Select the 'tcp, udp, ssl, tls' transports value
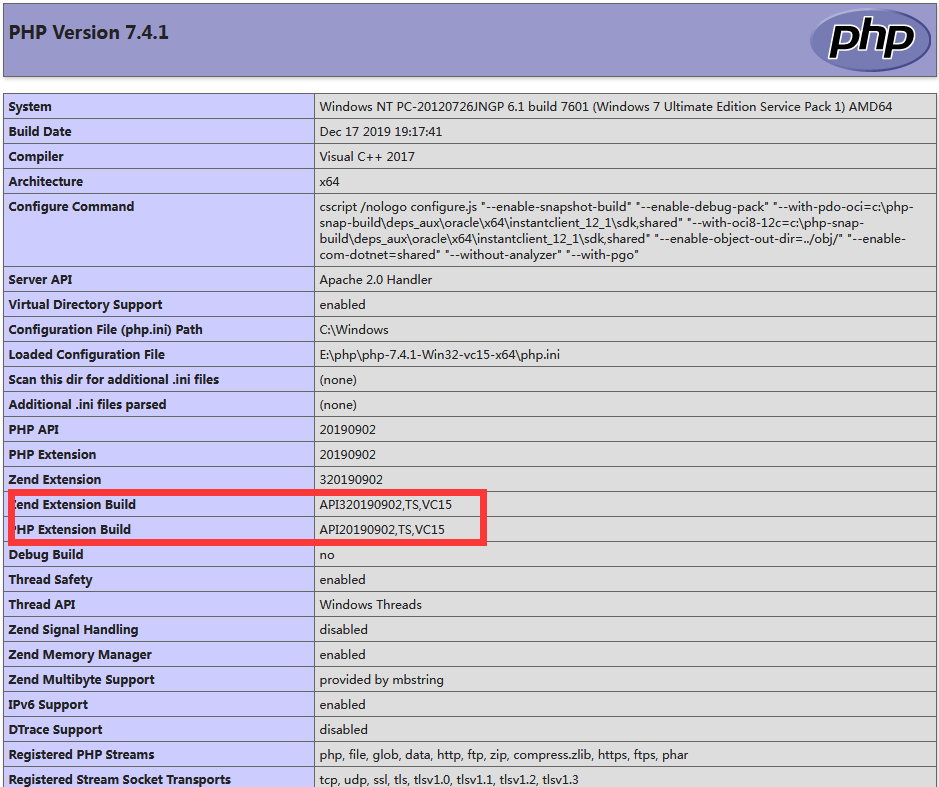 coord(449,779)
